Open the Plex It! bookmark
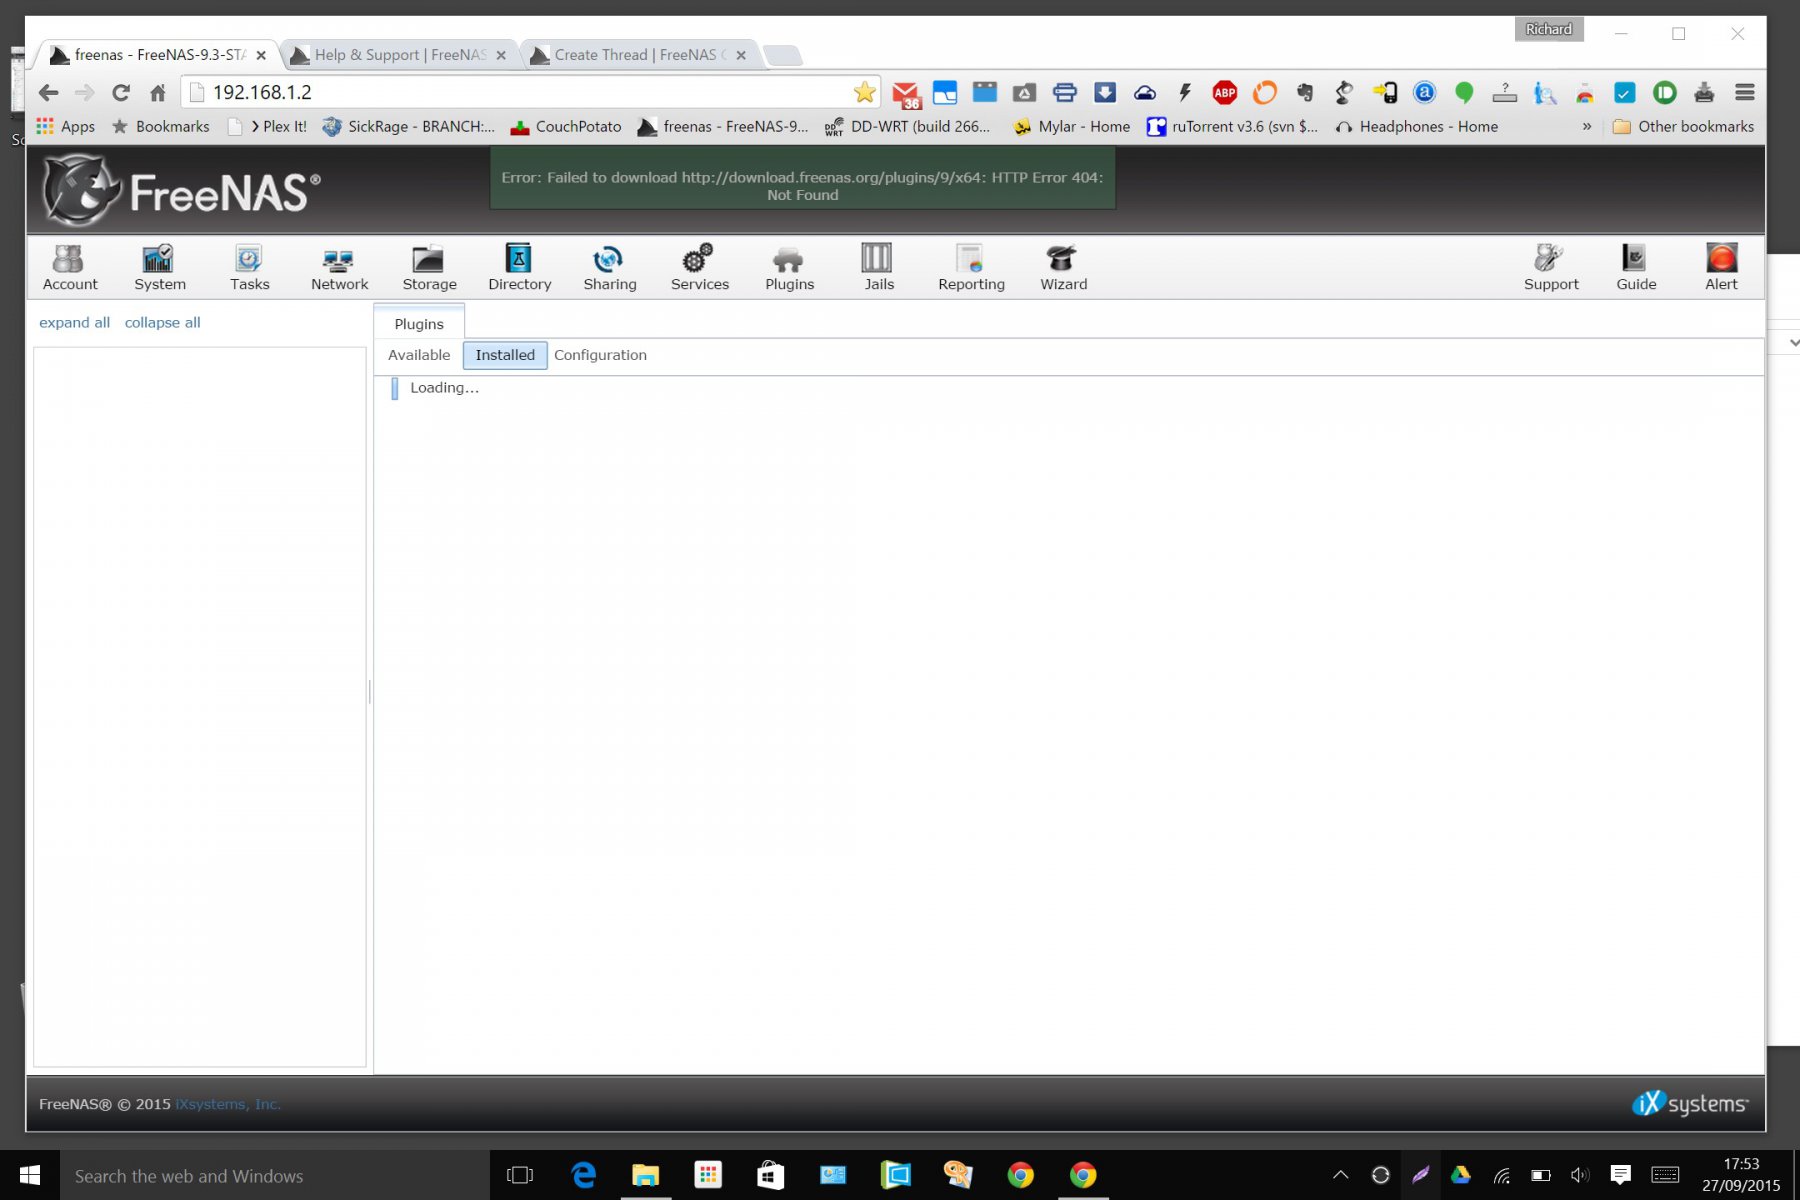Screen dimensions: 1800x1200 pyautogui.click(x=267, y=127)
